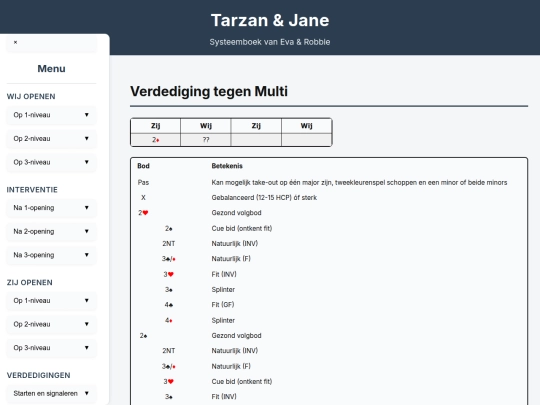Click the 3♥ 'Fit (INV)' bid
Image resolution: width=540 pixels, height=405 pixels.
(168, 274)
